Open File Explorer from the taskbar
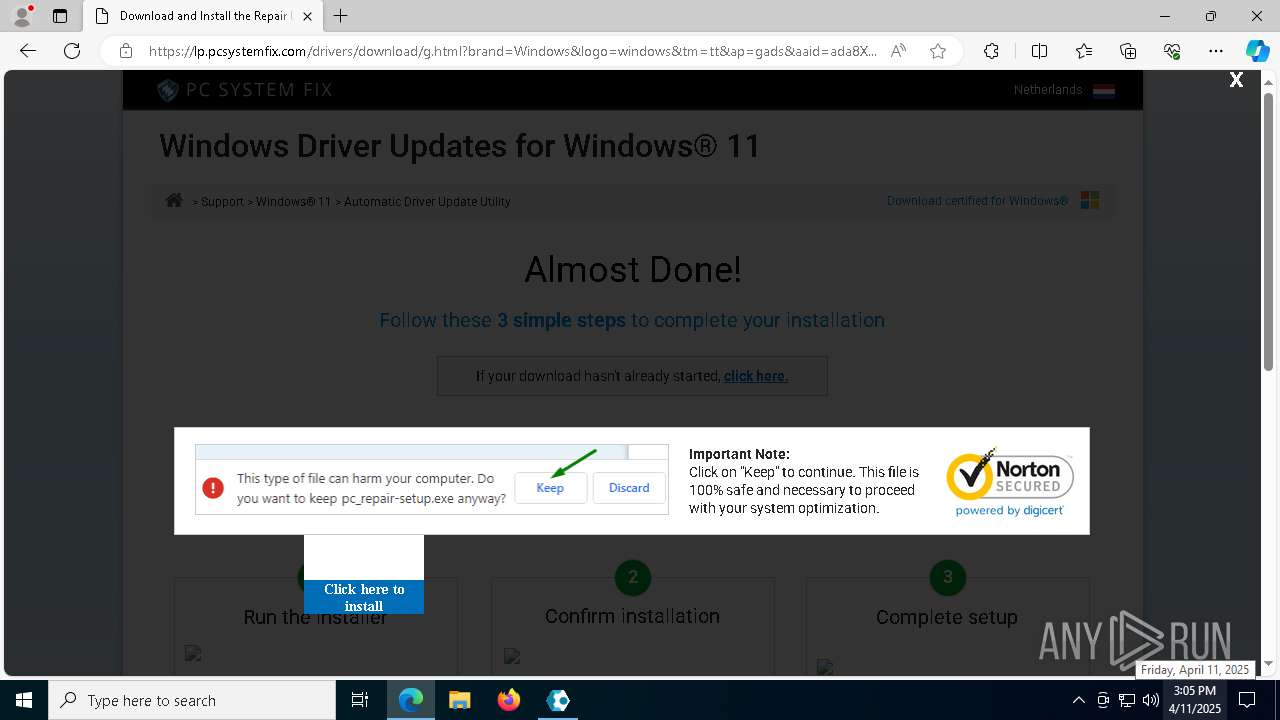 459,700
